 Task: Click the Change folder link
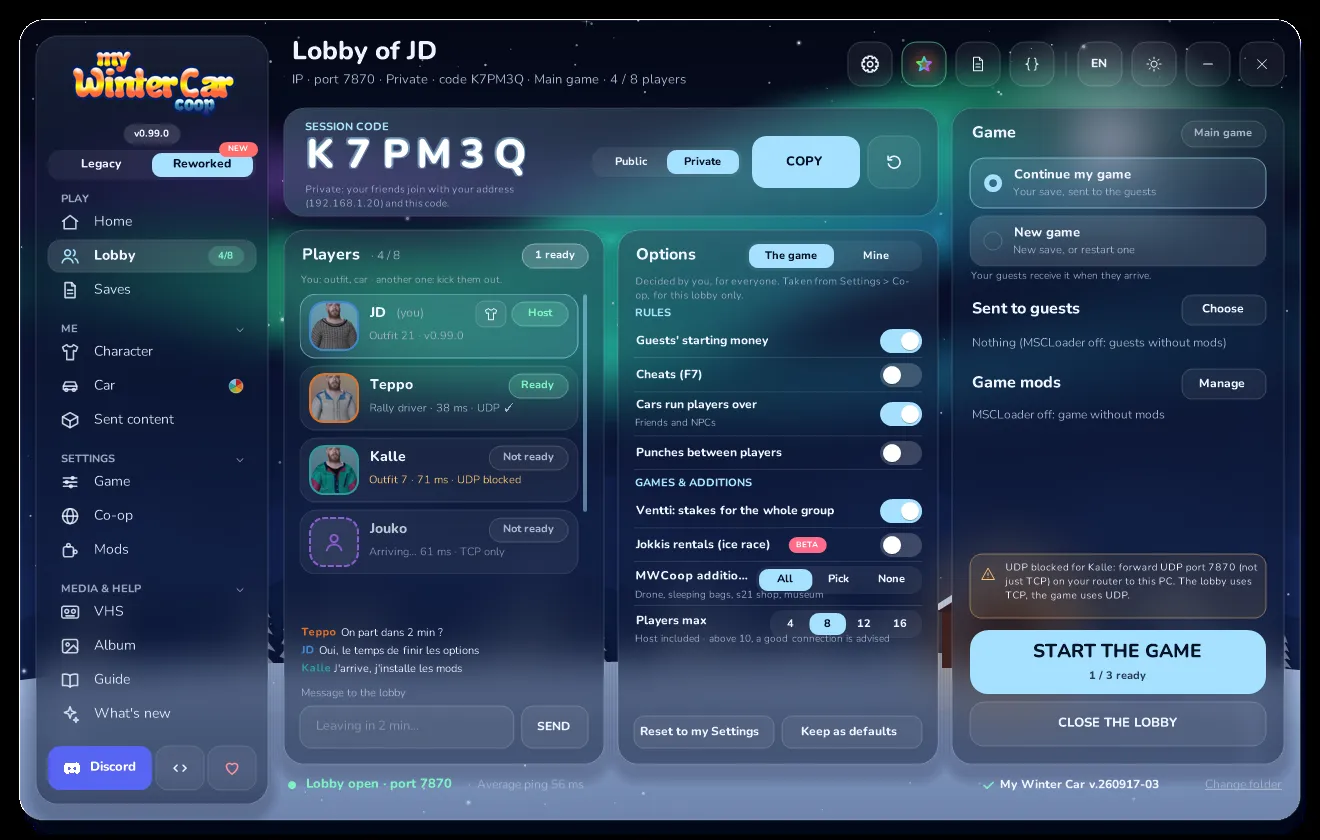point(1243,785)
